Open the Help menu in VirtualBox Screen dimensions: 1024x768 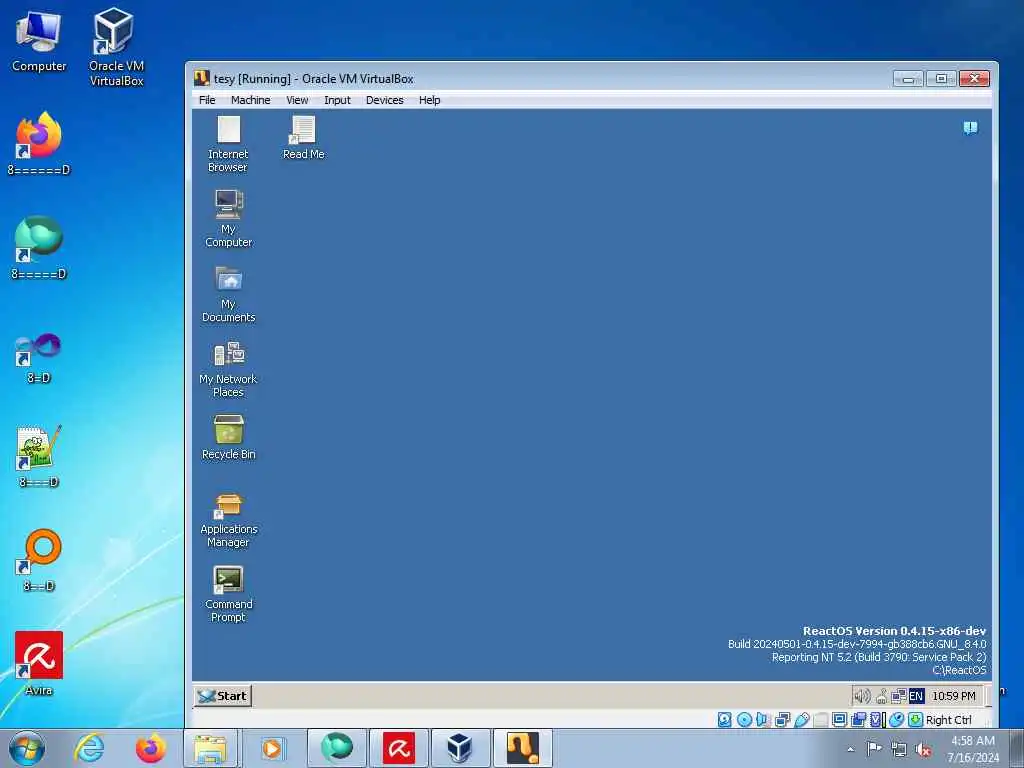430,100
